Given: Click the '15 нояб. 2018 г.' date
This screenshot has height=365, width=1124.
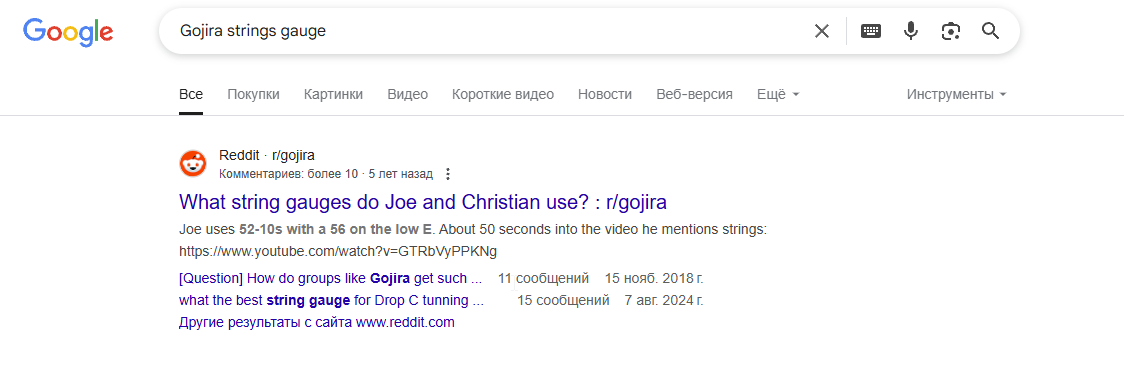Looking at the screenshot, I should [x=654, y=278].
